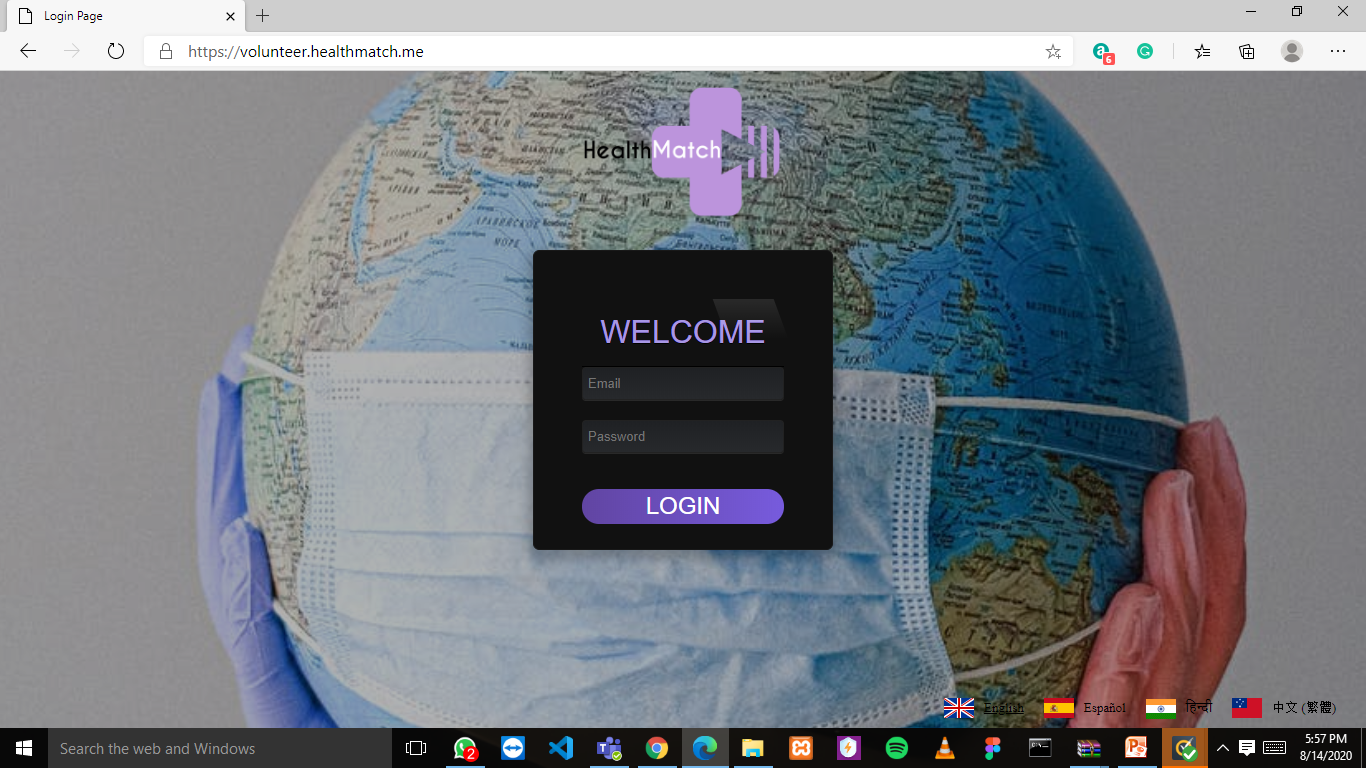Click the red flag beside 中文
1366x768 pixels.
point(1247,708)
